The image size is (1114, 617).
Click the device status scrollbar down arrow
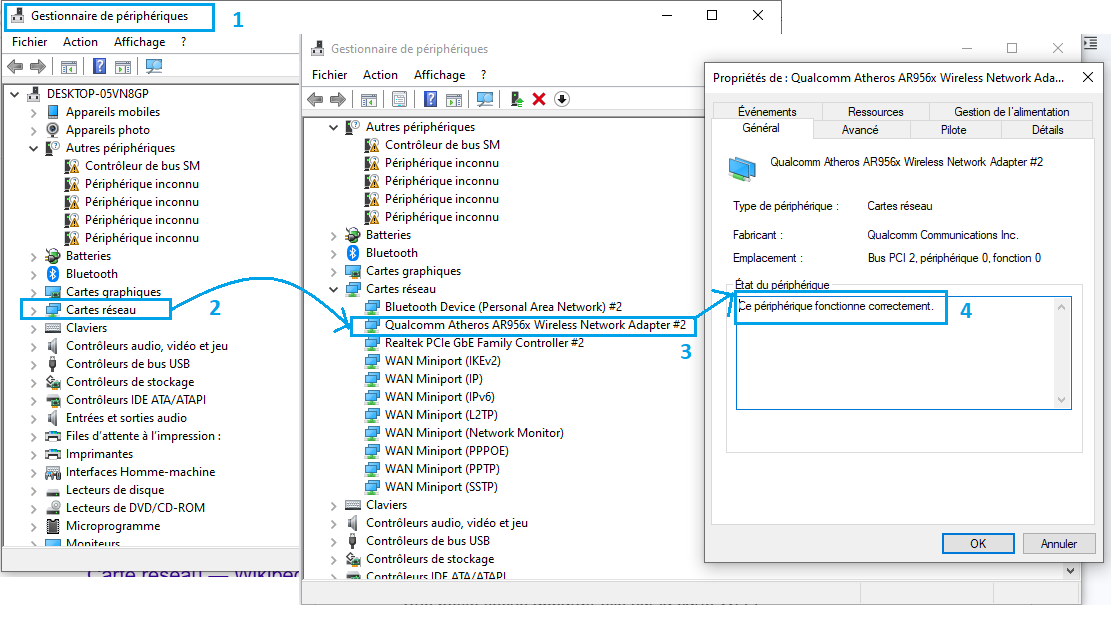tap(1061, 400)
